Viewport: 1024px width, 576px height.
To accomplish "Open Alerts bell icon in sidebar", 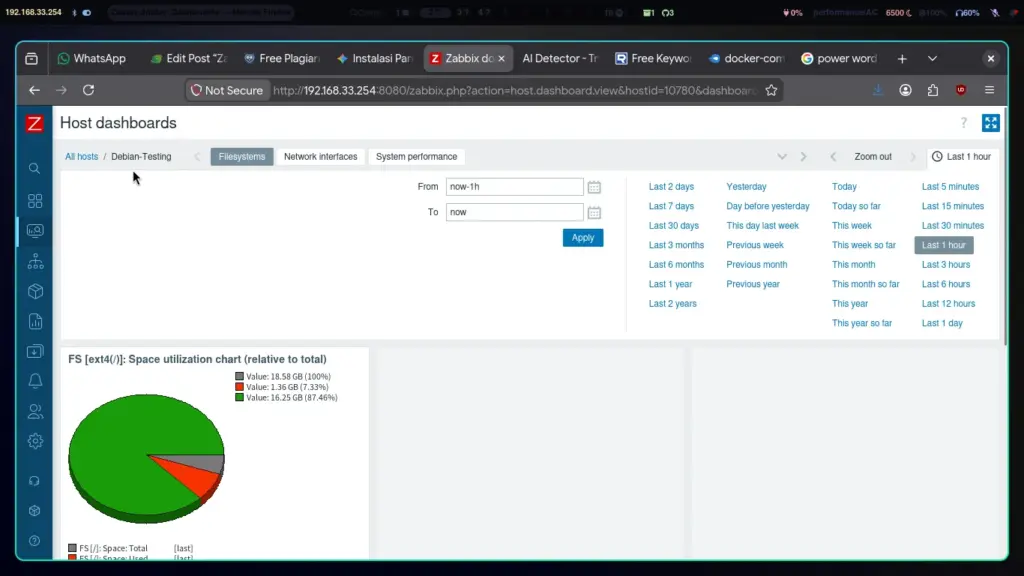I will click(x=35, y=381).
